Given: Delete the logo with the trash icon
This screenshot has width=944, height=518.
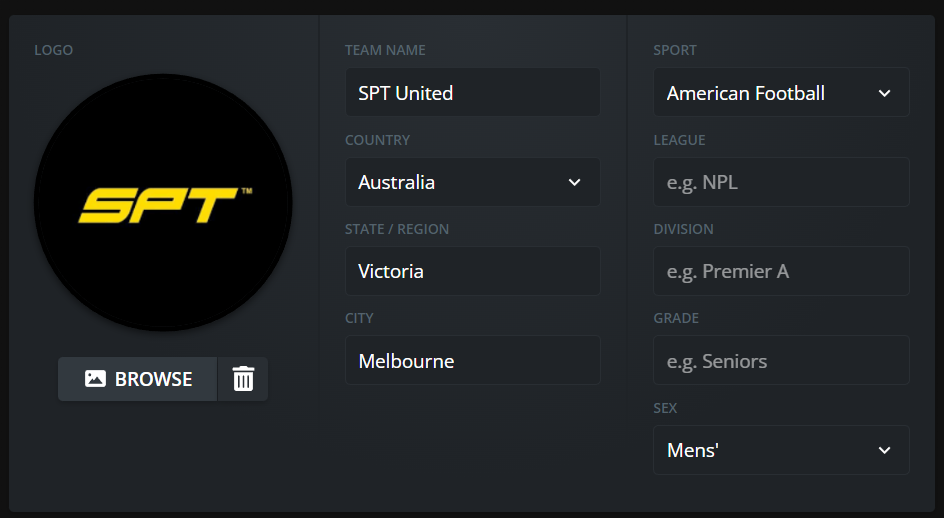Looking at the screenshot, I should pos(243,379).
